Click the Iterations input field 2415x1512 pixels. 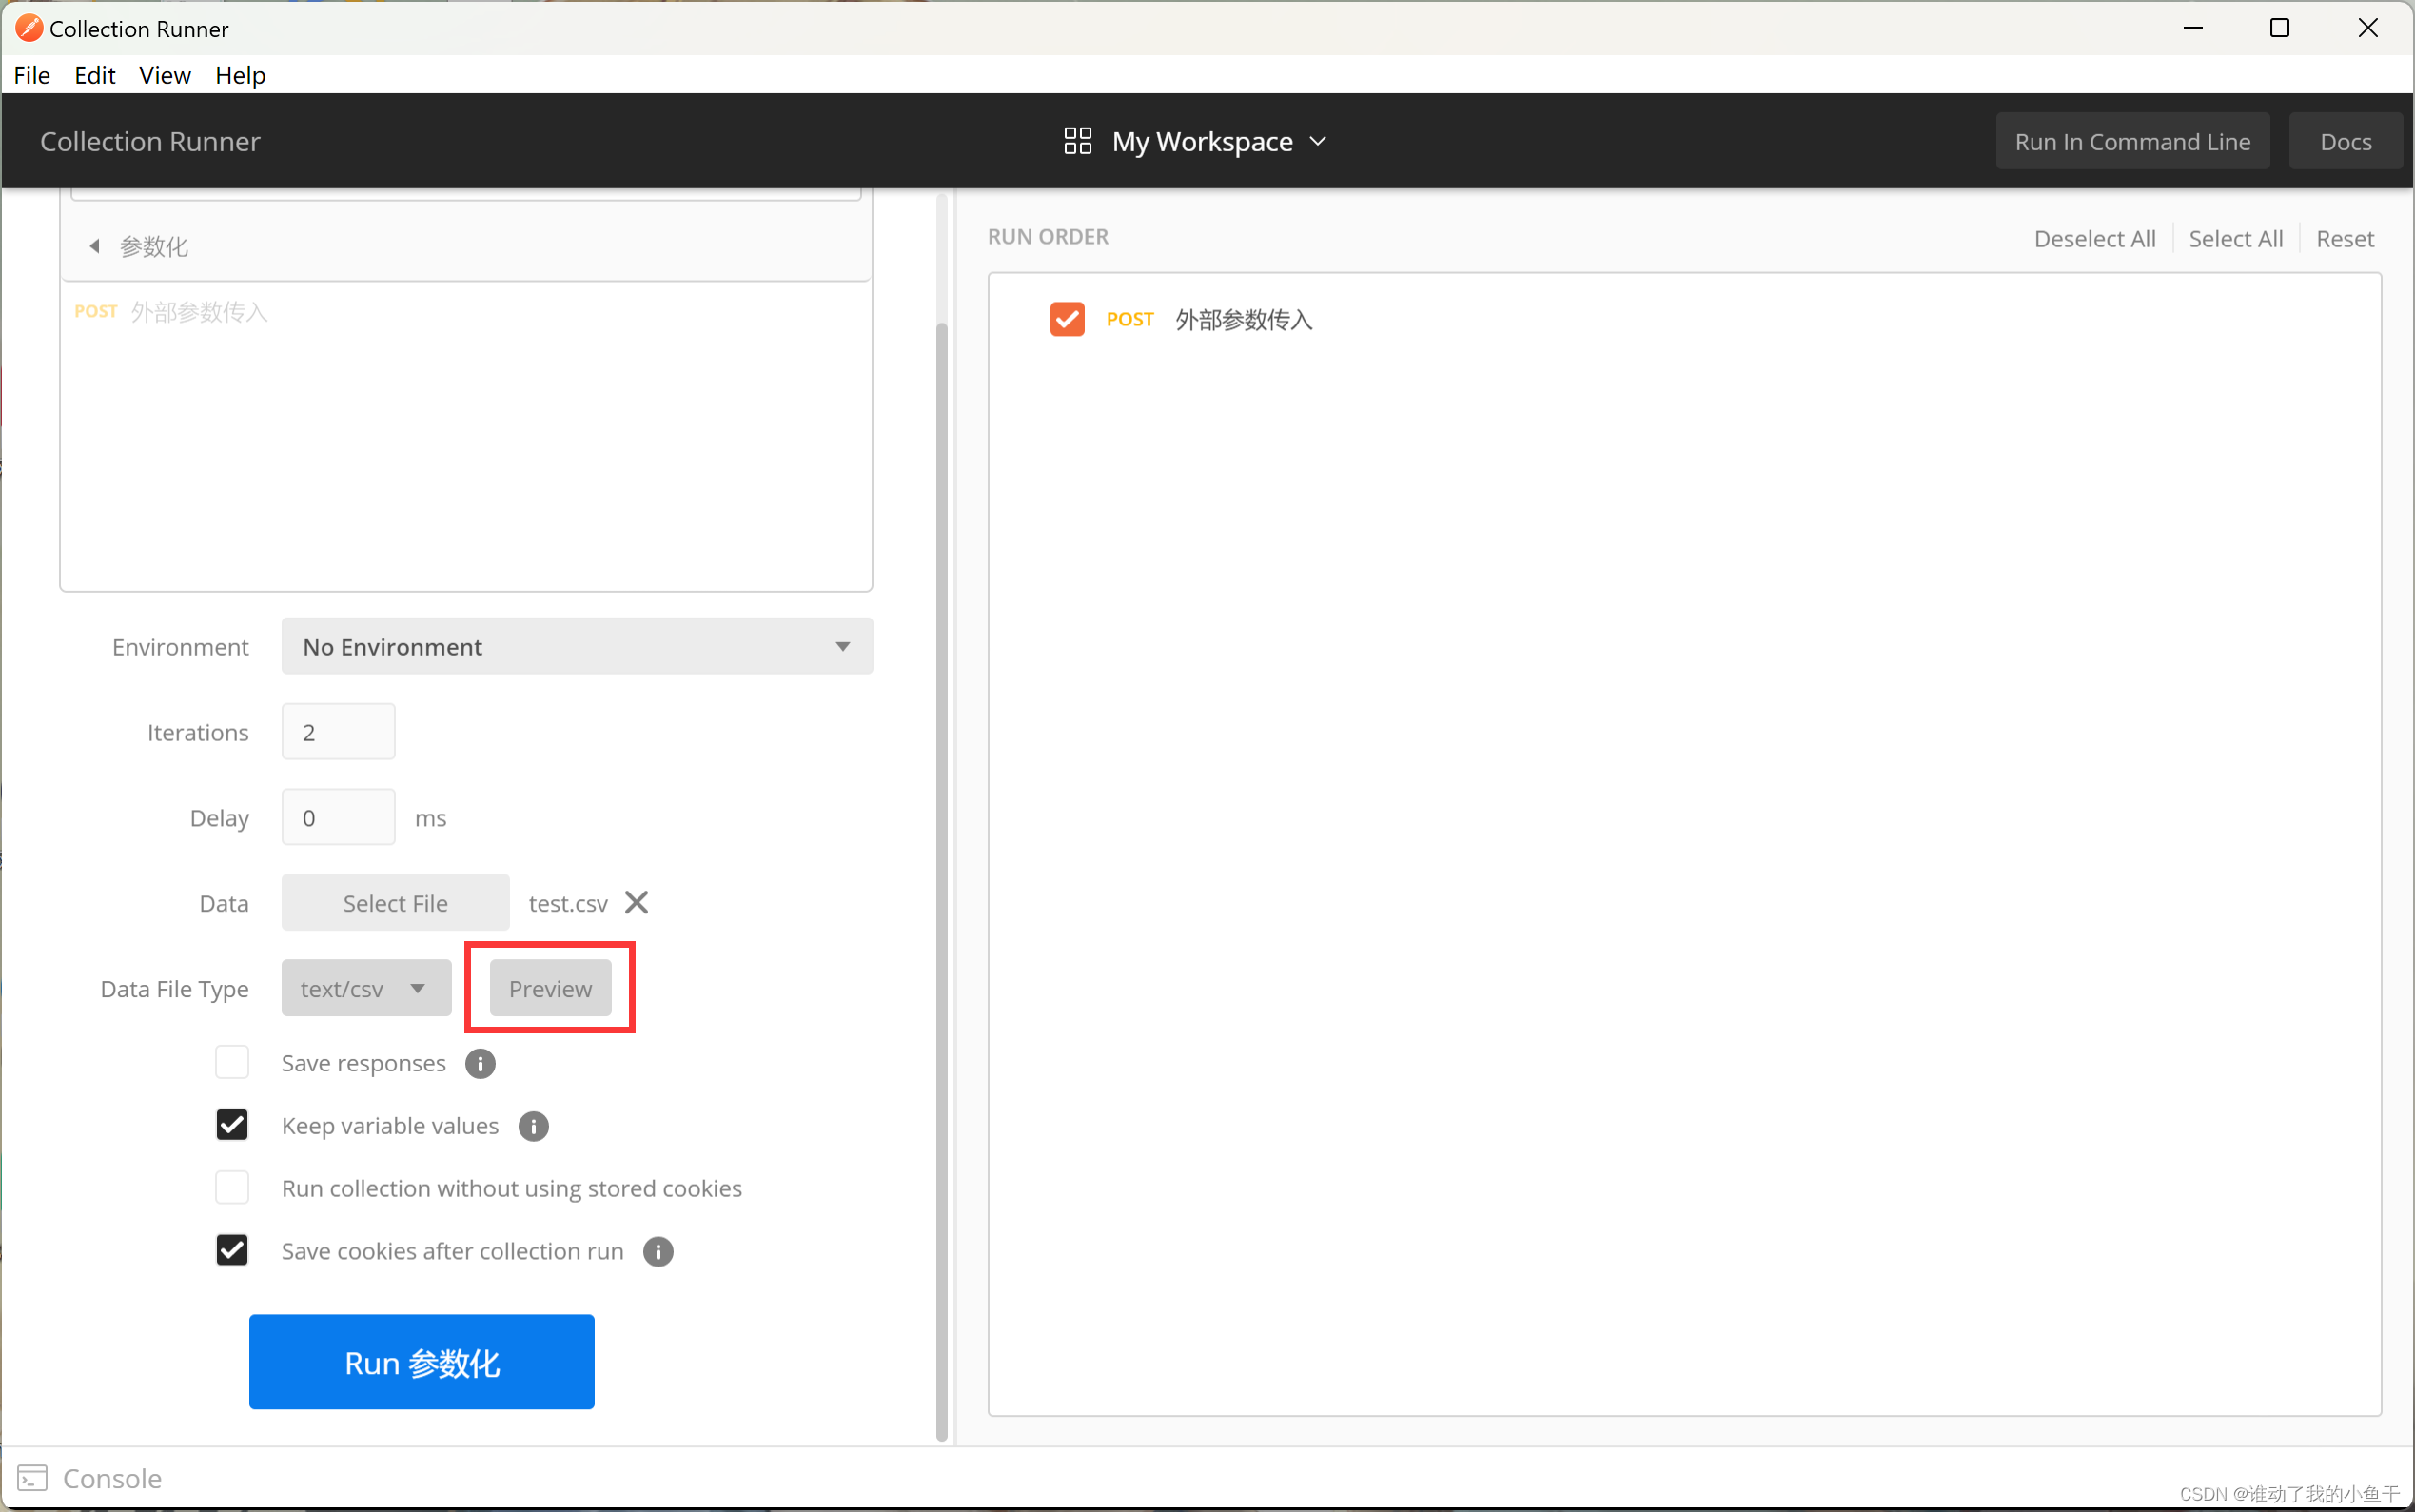click(x=338, y=732)
